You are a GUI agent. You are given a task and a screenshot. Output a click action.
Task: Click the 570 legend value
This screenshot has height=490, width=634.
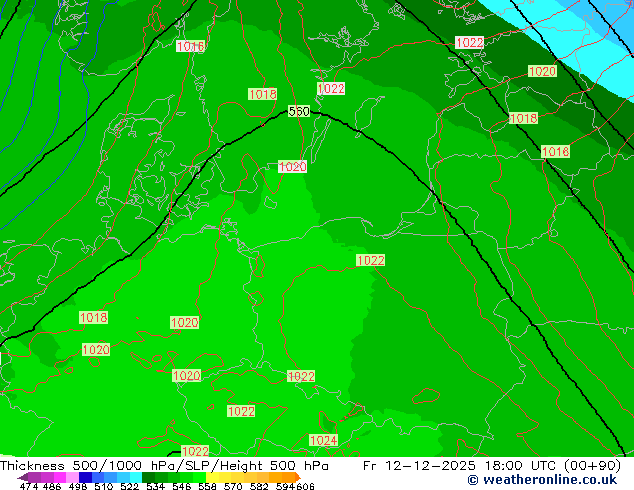tap(233, 486)
